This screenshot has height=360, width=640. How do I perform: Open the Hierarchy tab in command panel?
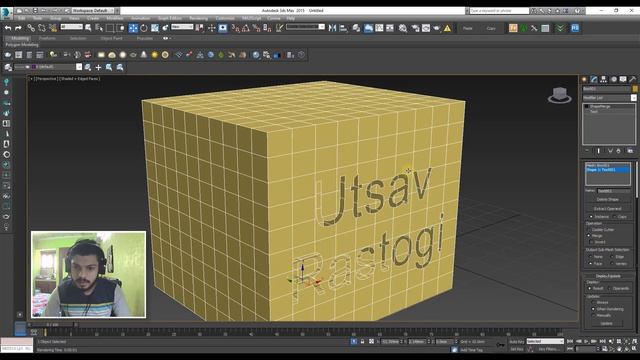603,79
